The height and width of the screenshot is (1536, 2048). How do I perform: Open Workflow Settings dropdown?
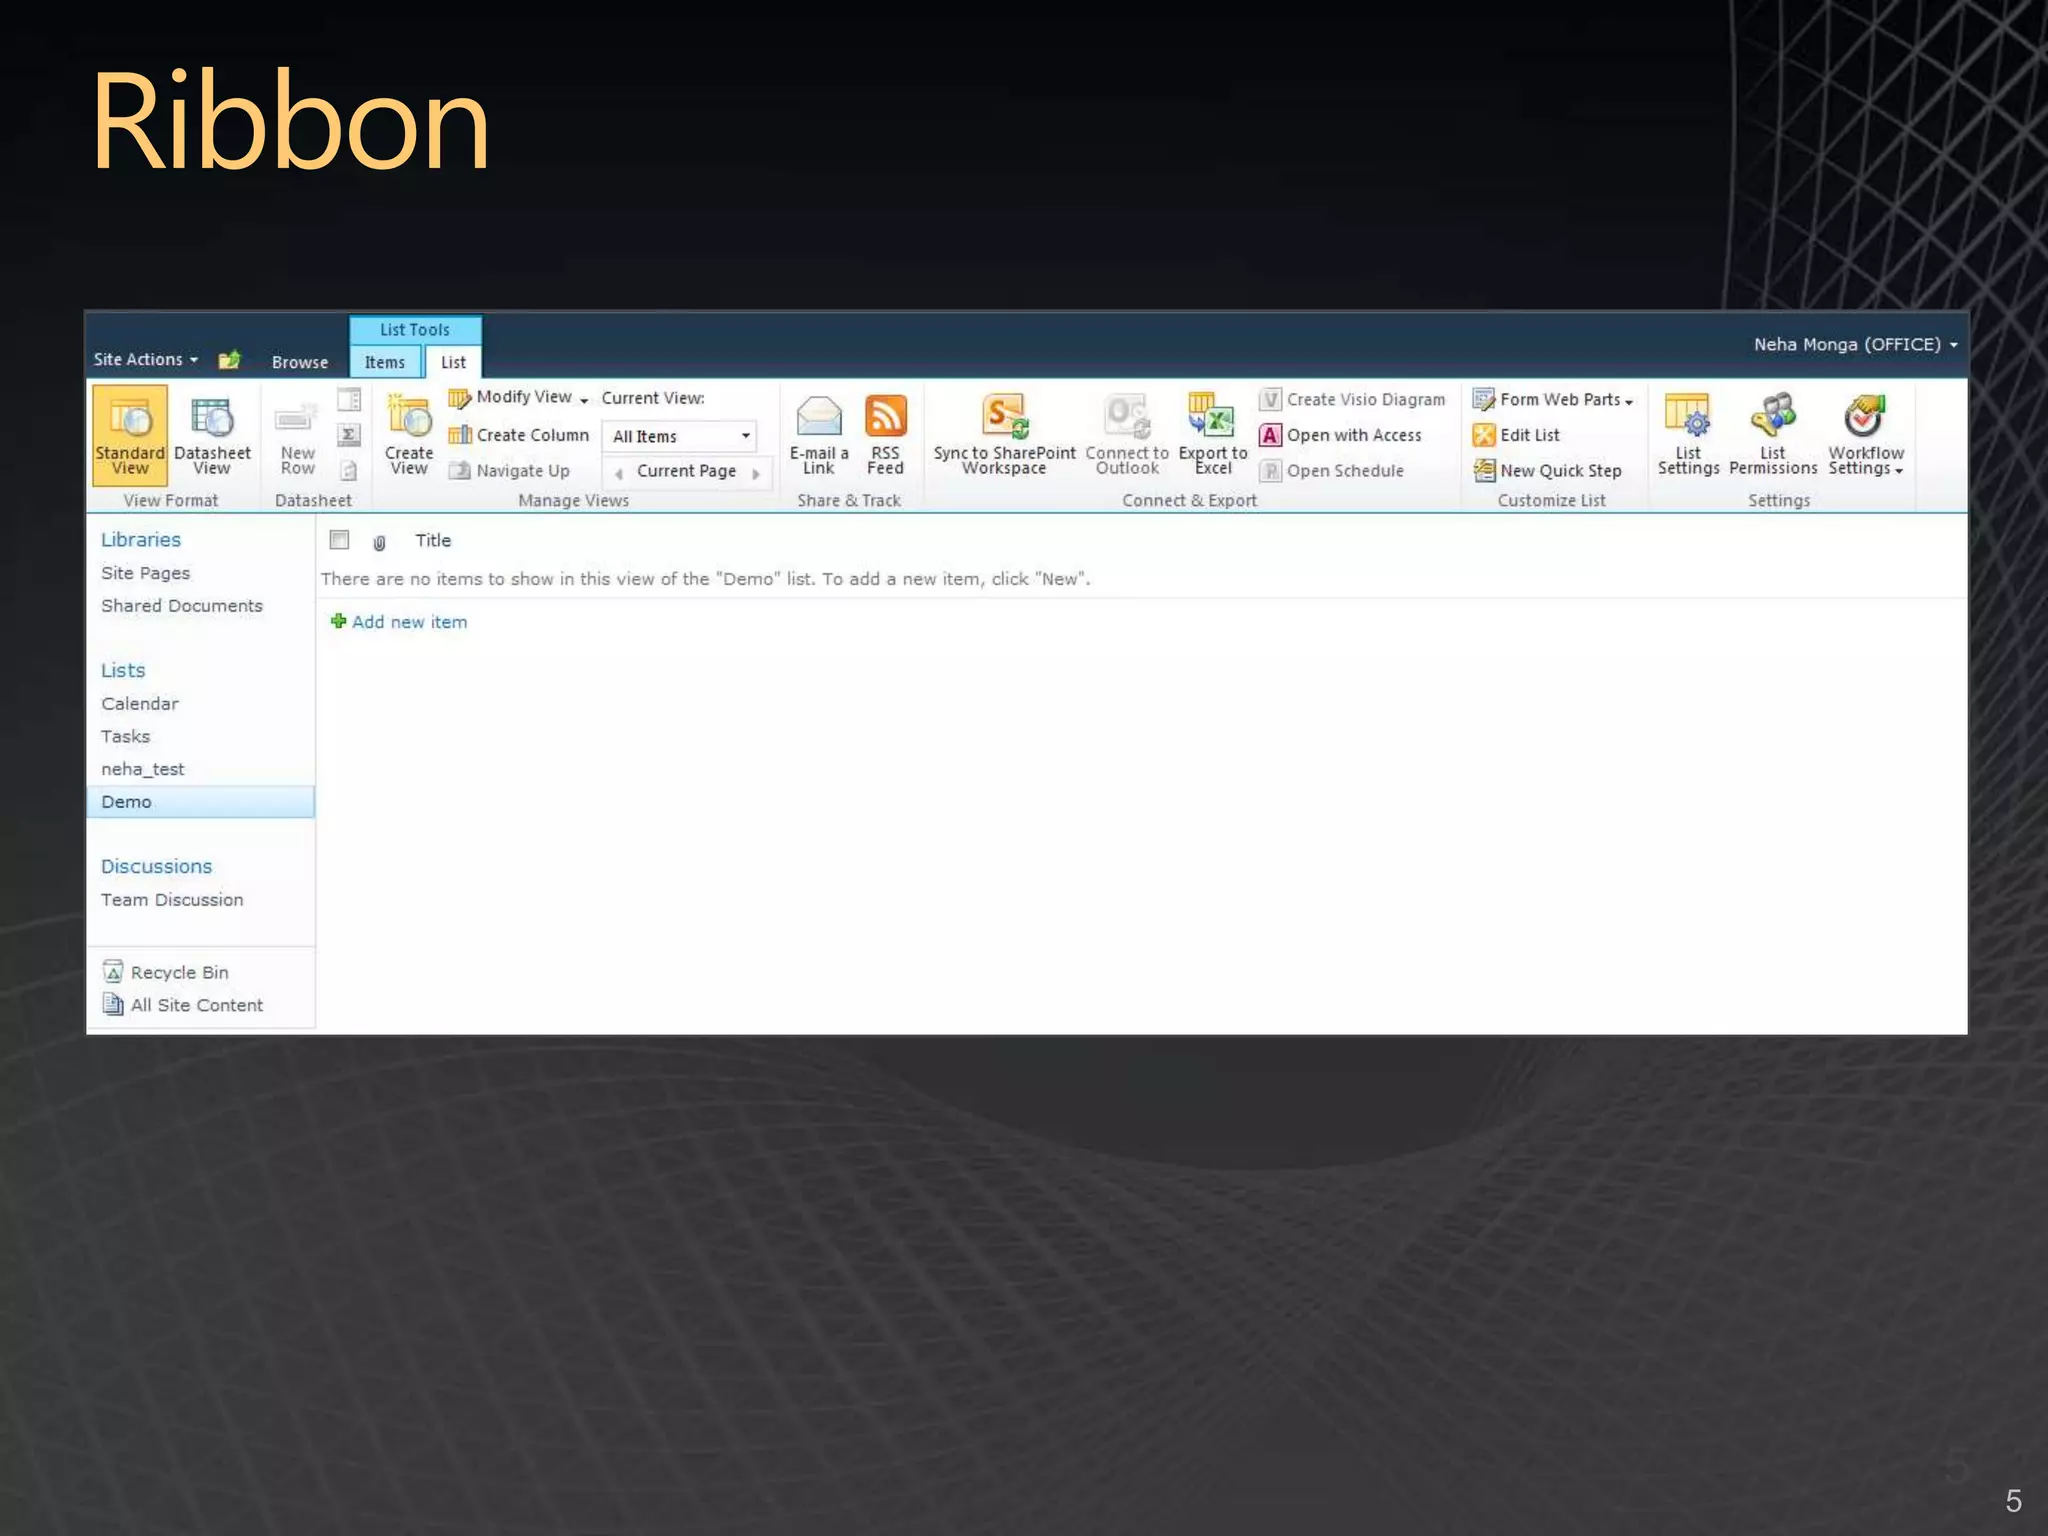tap(1866, 434)
